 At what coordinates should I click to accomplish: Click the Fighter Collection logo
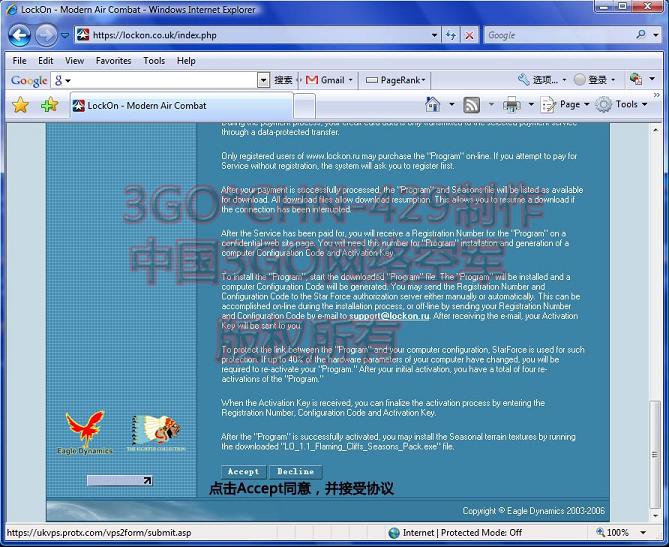156,433
